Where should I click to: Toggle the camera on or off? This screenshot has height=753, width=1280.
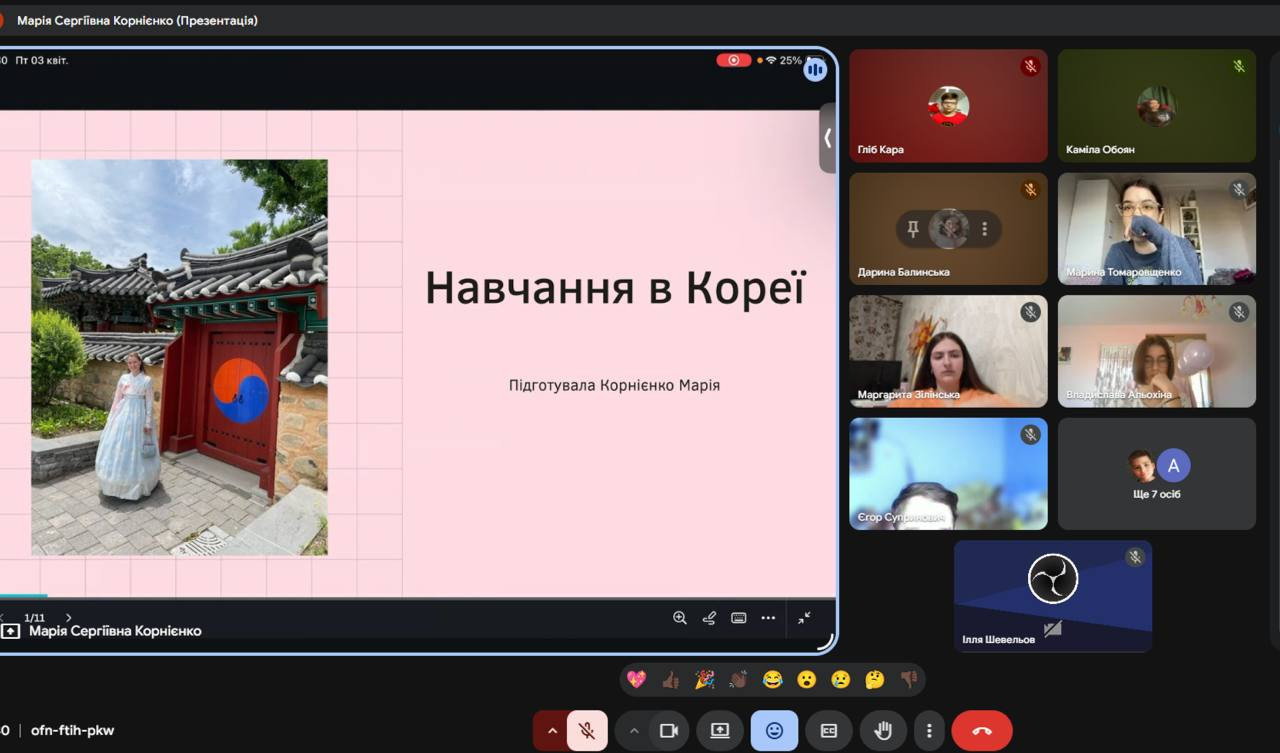[669, 731]
